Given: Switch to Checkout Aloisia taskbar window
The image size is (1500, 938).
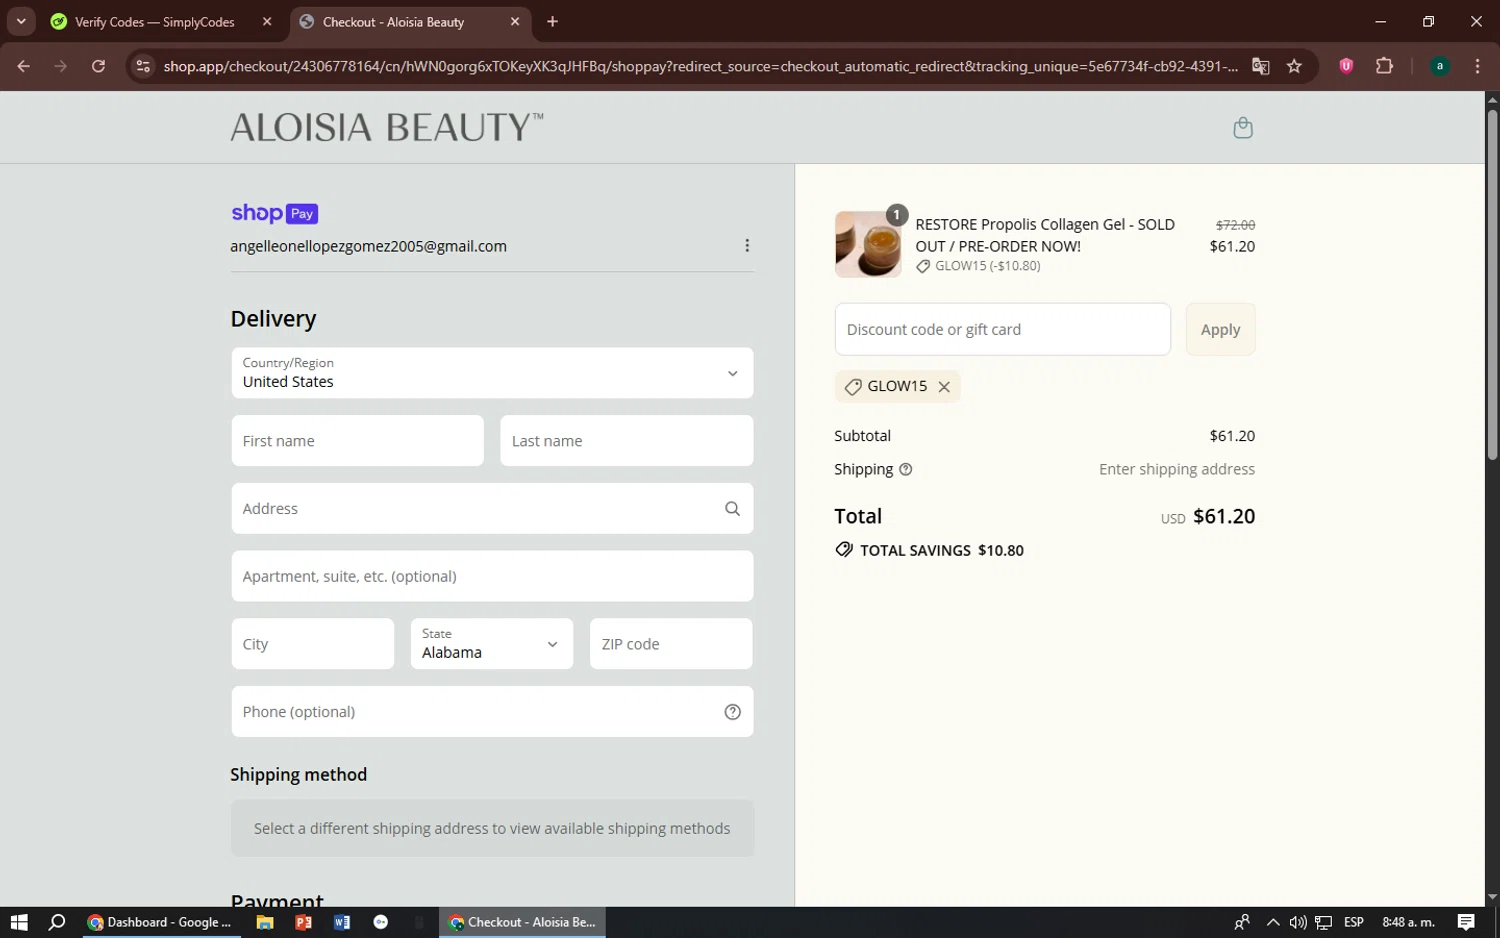Looking at the screenshot, I should (x=522, y=922).
